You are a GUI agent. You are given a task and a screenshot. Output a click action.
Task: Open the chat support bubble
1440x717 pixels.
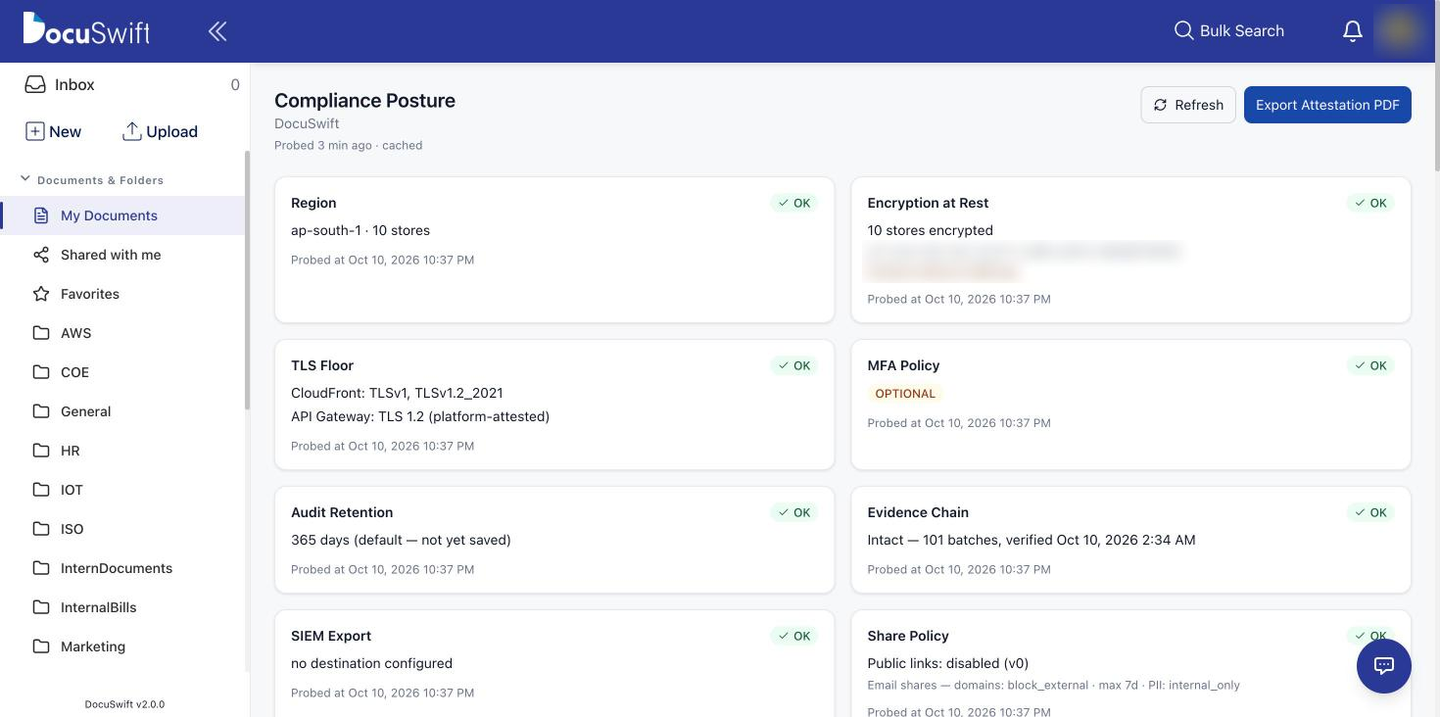[1384, 666]
